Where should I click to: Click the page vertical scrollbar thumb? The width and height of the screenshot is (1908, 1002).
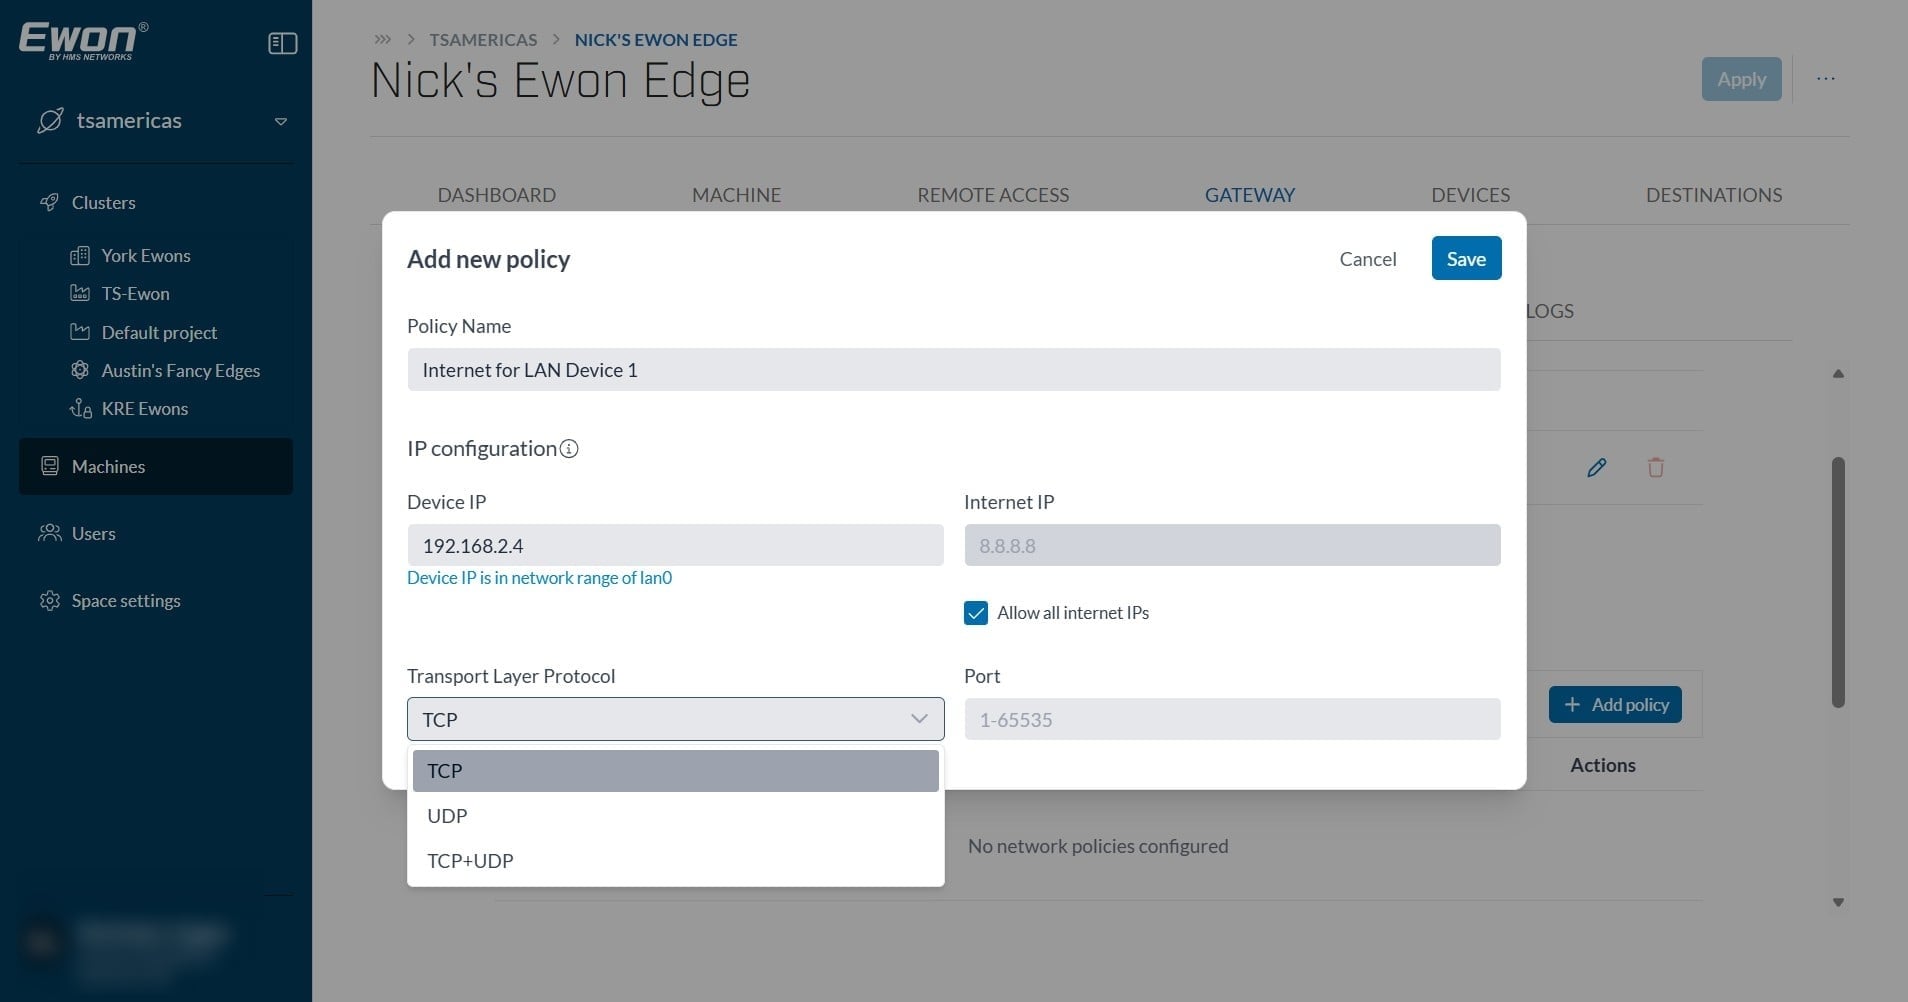tap(1838, 583)
